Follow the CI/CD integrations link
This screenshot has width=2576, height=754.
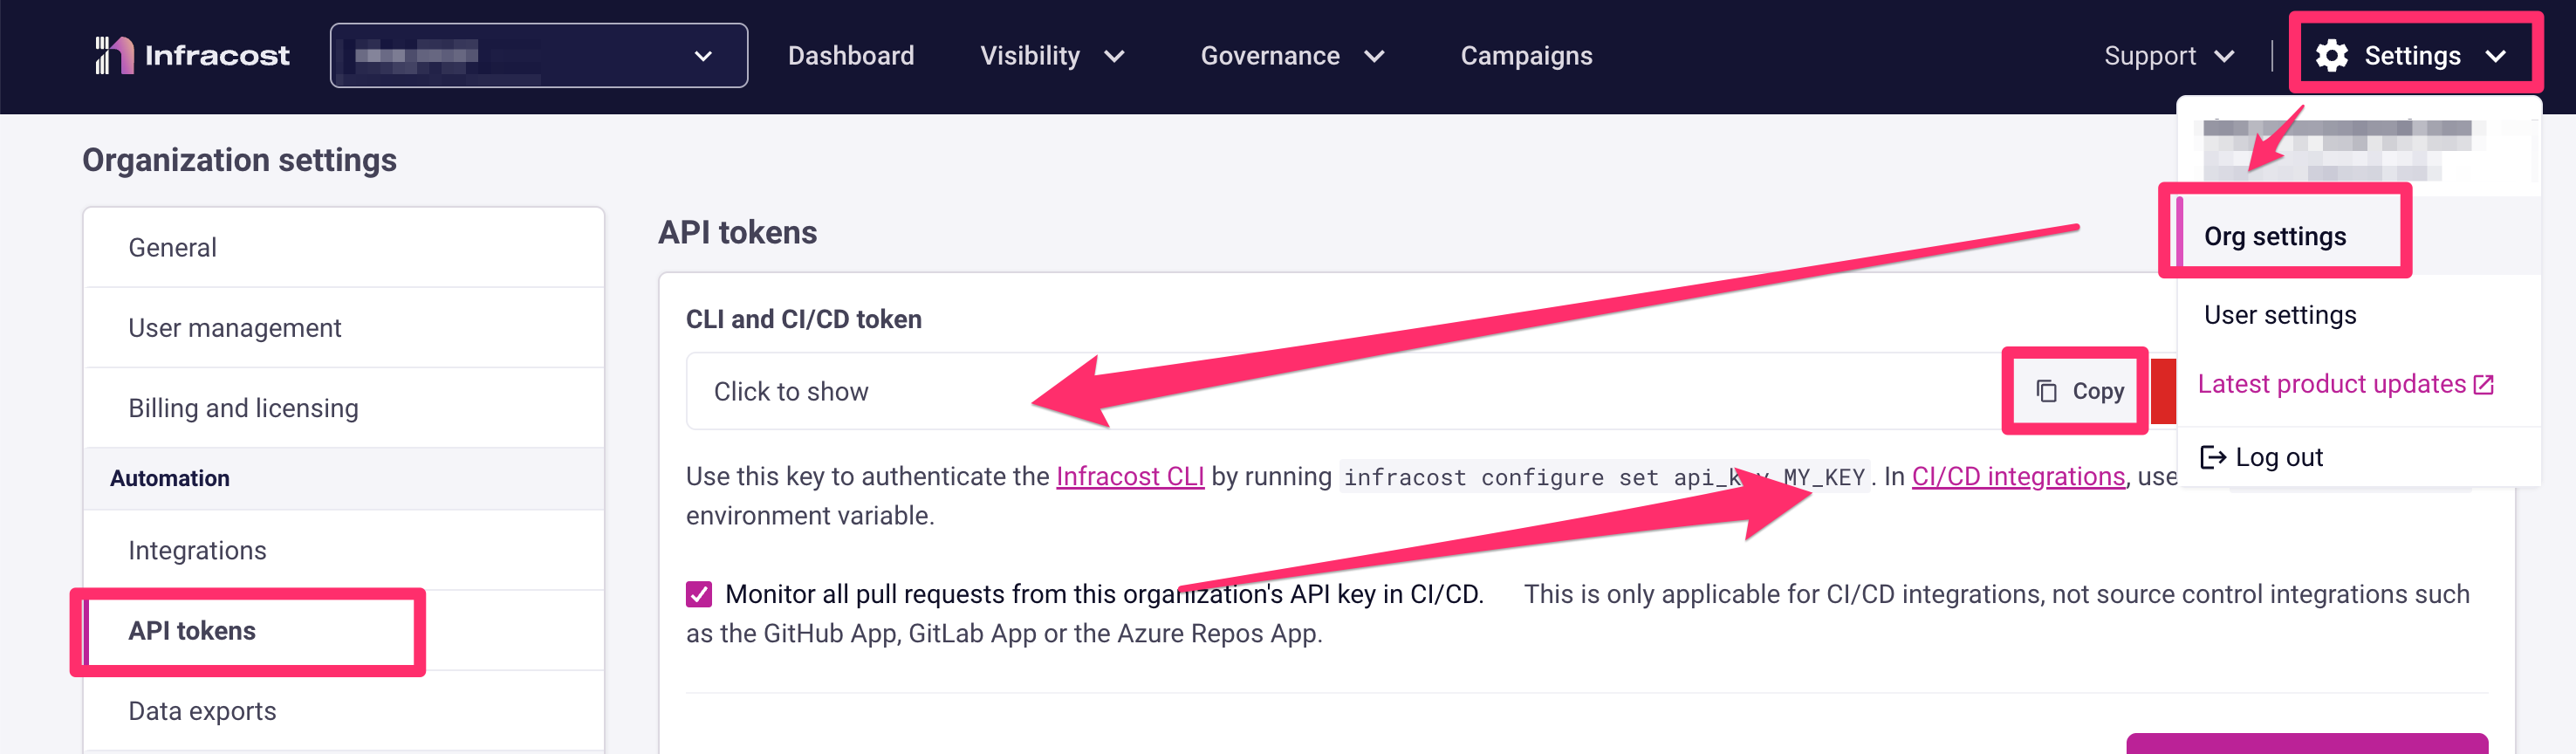click(x=2018, y=476)
